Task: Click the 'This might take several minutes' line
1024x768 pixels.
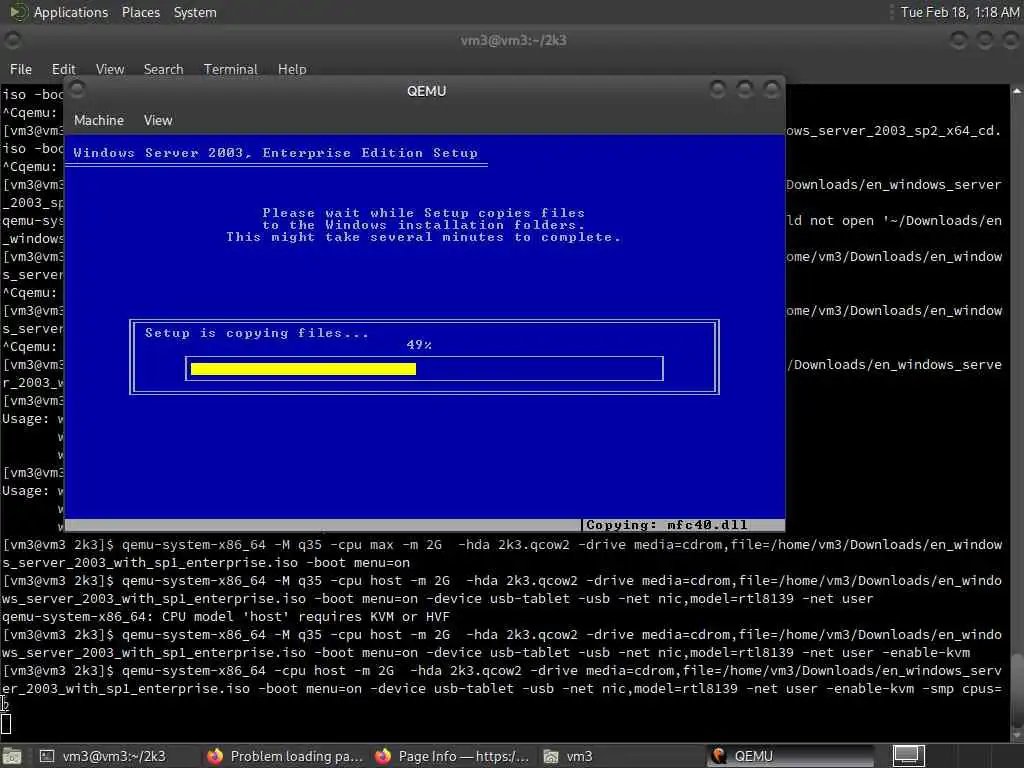Action: point(423,237)
